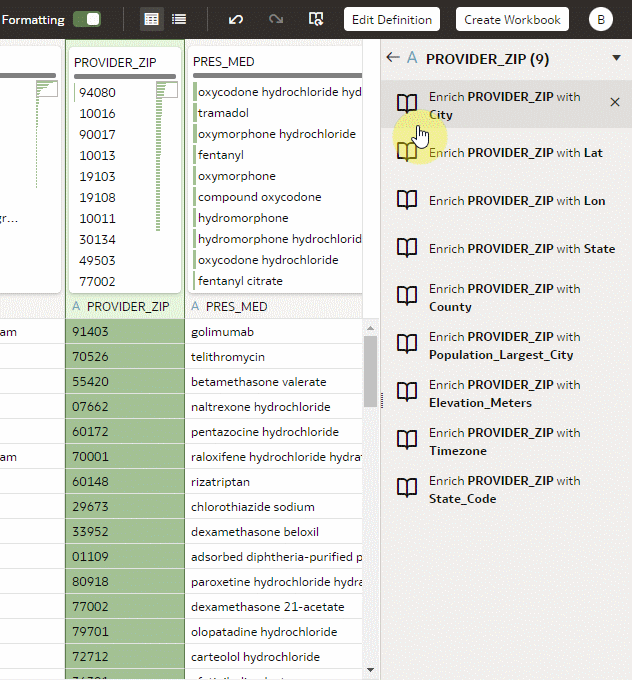Click the PROVIDER_ZIP quality bar
The height and width of the screenshot is (680, 632).
pos(125,76)
